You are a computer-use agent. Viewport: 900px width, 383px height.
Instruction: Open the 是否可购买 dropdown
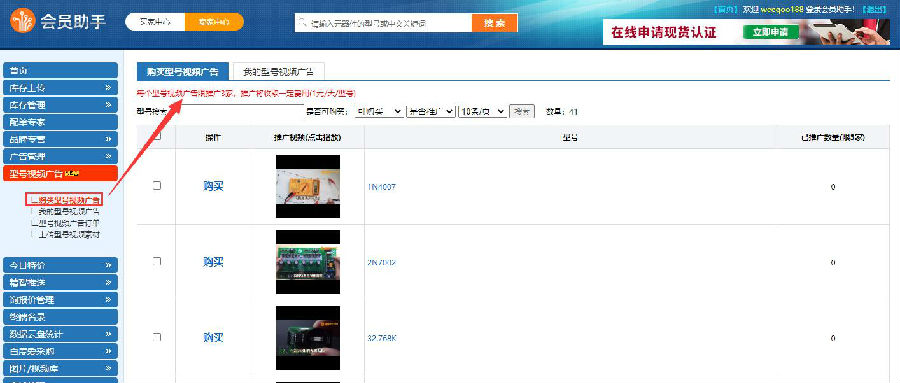click(379, 111)
